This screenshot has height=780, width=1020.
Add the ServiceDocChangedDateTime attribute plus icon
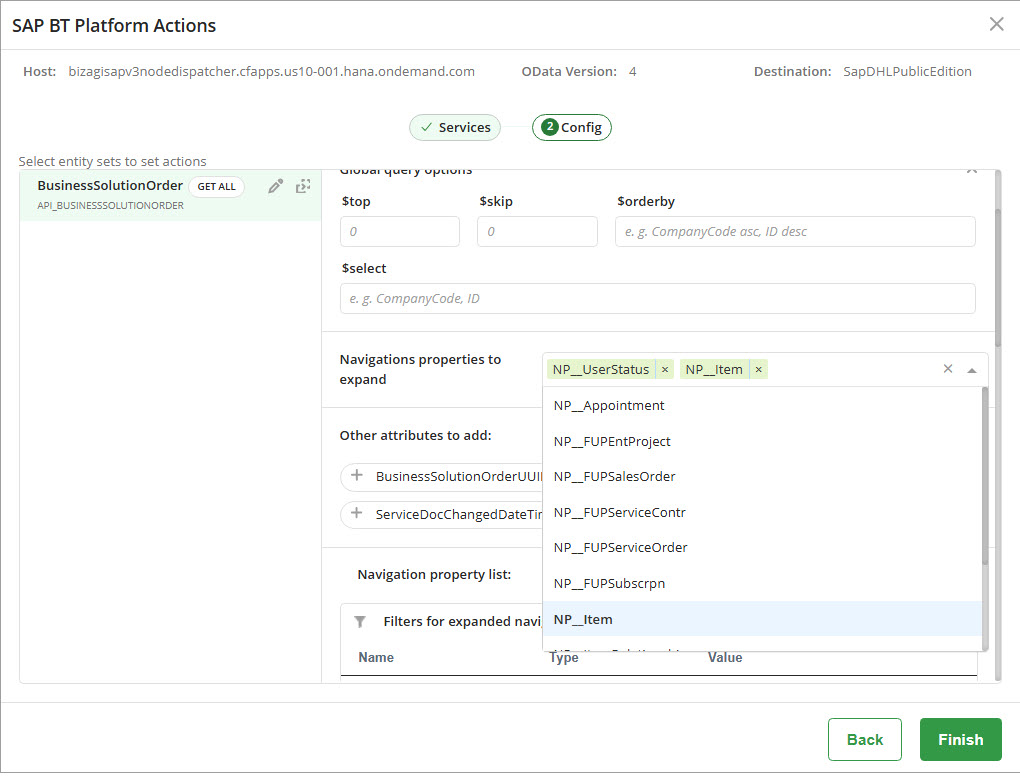(356, 513)
